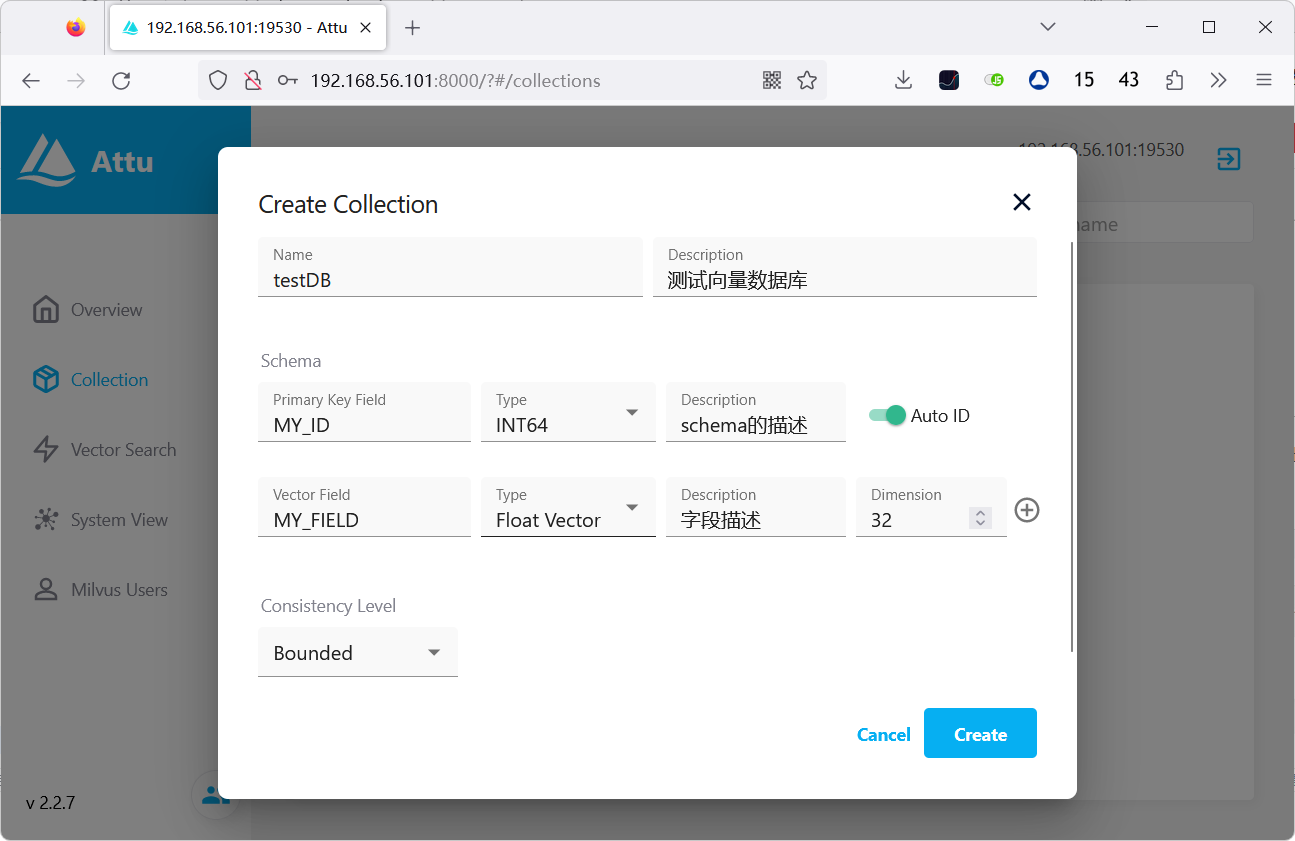Select the 192.168.56.101:19530 - Attu tab

pyautogui.click(x=247, y=28)
